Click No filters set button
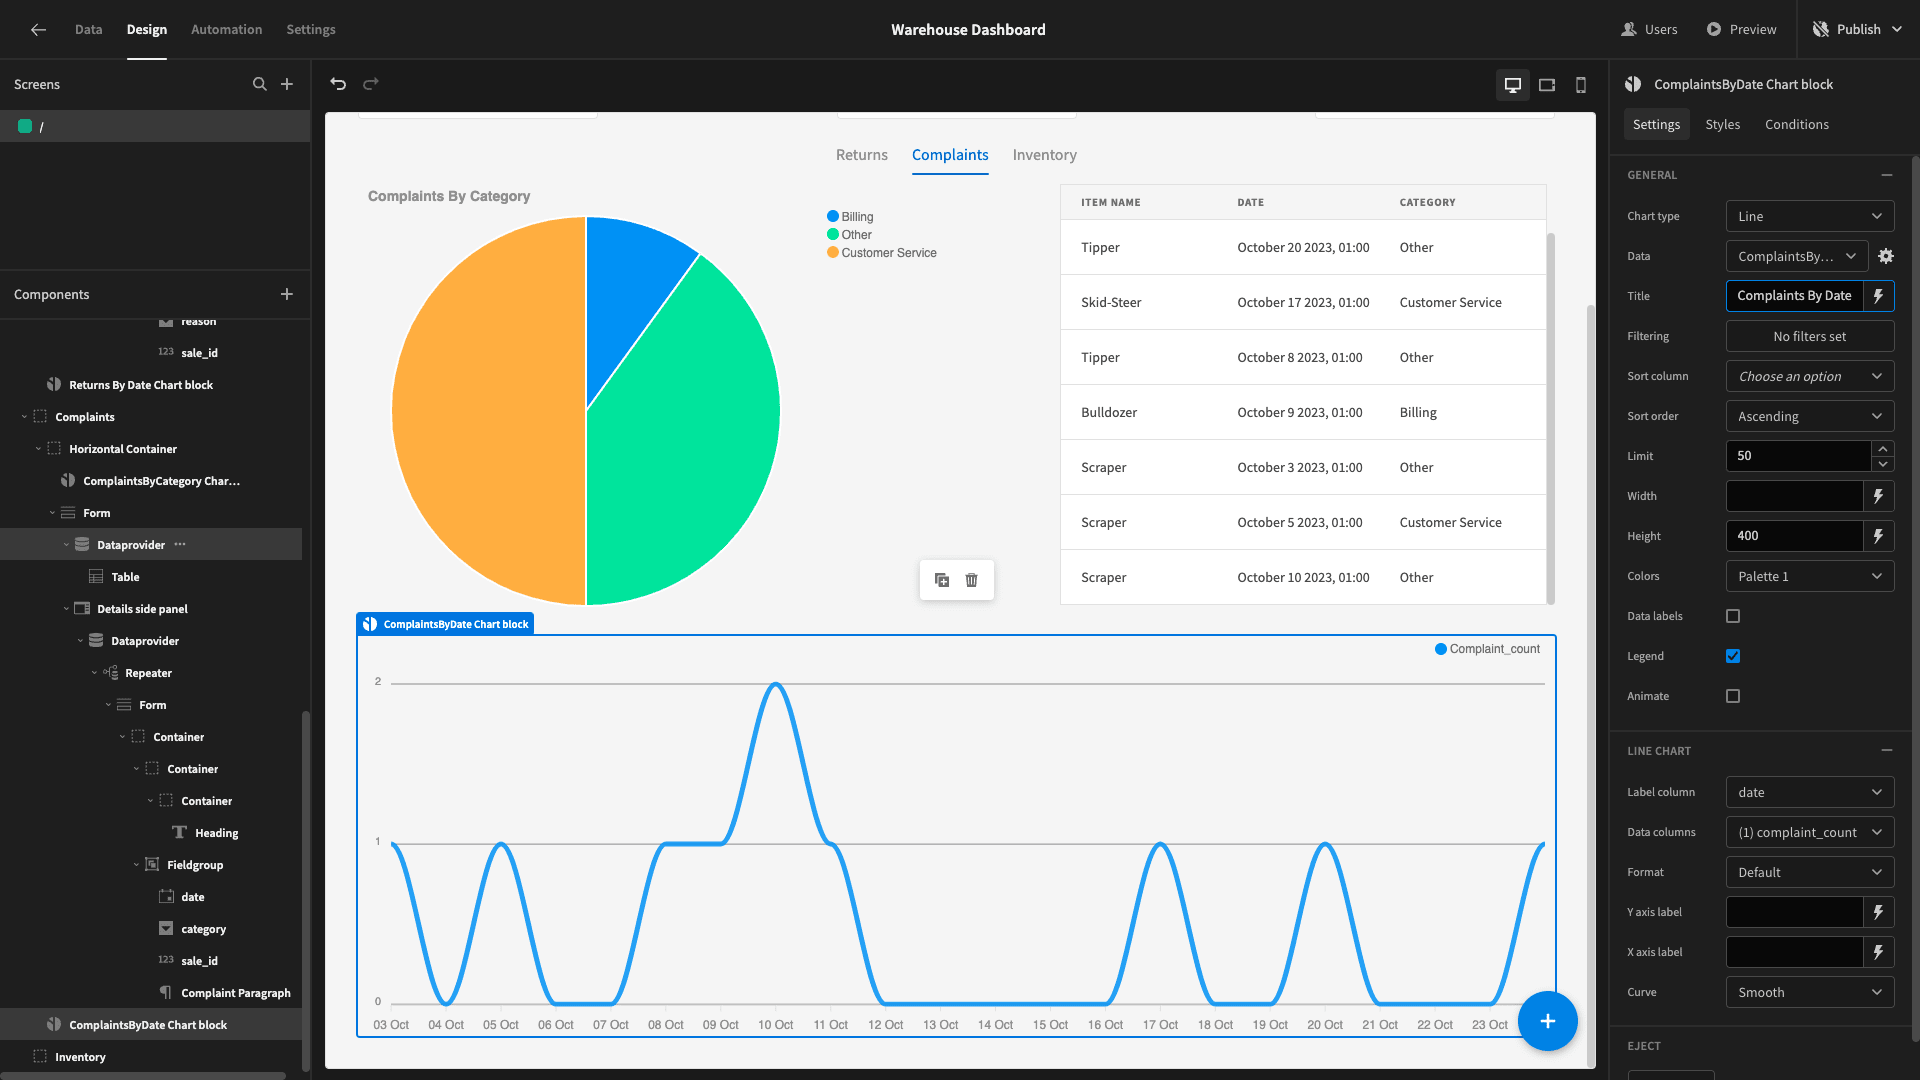1920x1080 pixels. [x=1810, y=336]
